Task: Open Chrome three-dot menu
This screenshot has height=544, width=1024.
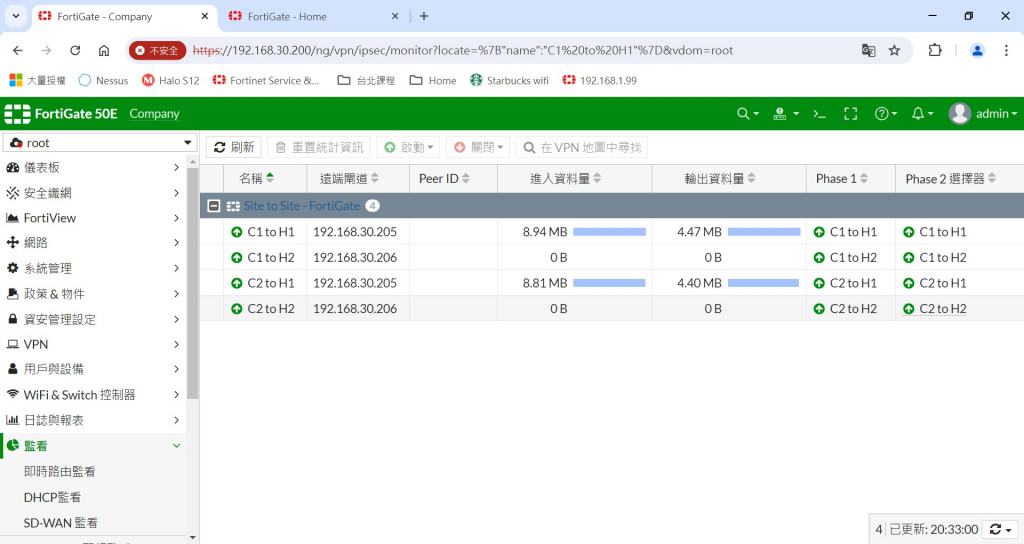Action: tap(1006, 50)
